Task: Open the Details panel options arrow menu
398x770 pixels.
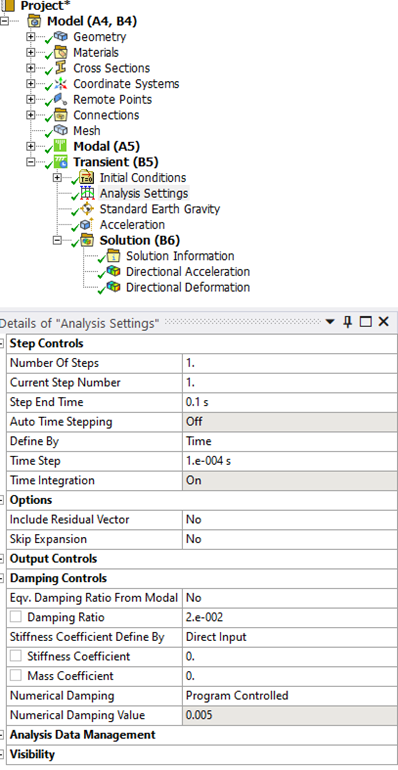Action: tap(330, 322)
